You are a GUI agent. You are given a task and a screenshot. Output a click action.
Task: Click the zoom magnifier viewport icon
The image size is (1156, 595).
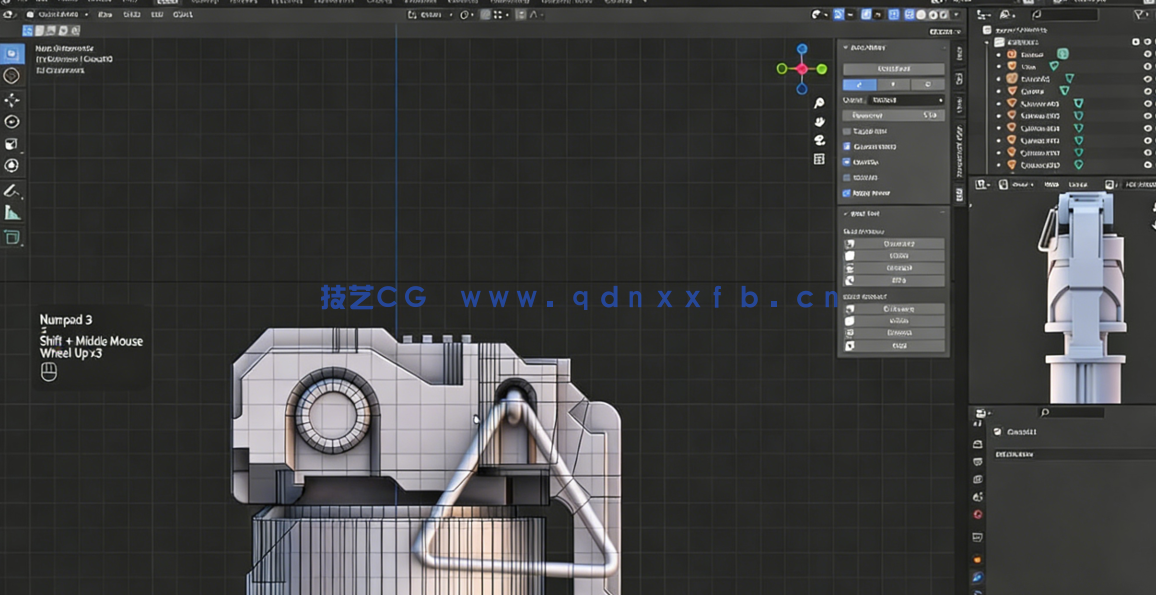[819, 103]
